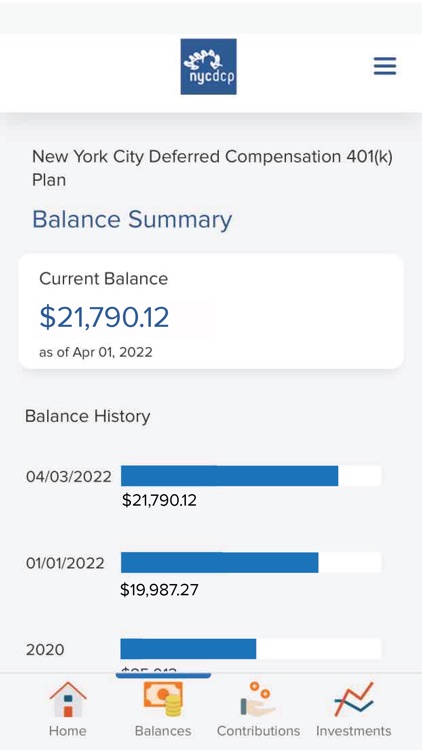Tap the 04/03/2022 date label
This screenshot has width=422, height=750.
click(x=69, y=477)
